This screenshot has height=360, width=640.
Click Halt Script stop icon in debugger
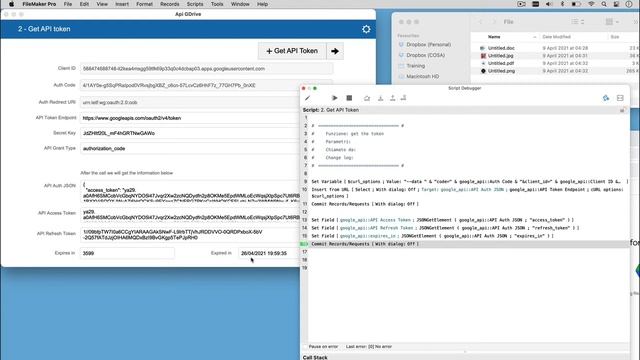[x=349, y=98]
